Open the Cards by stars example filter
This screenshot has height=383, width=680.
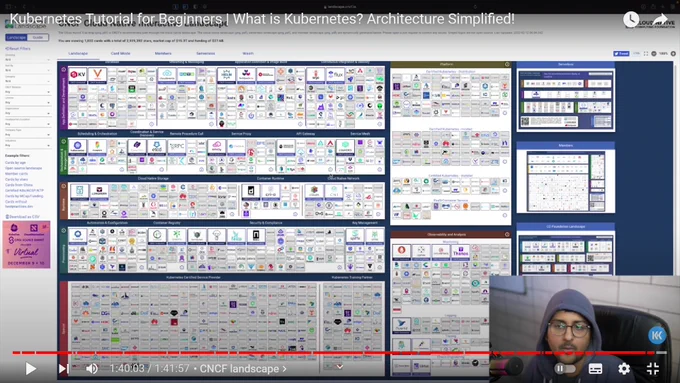tap(16, 180)
